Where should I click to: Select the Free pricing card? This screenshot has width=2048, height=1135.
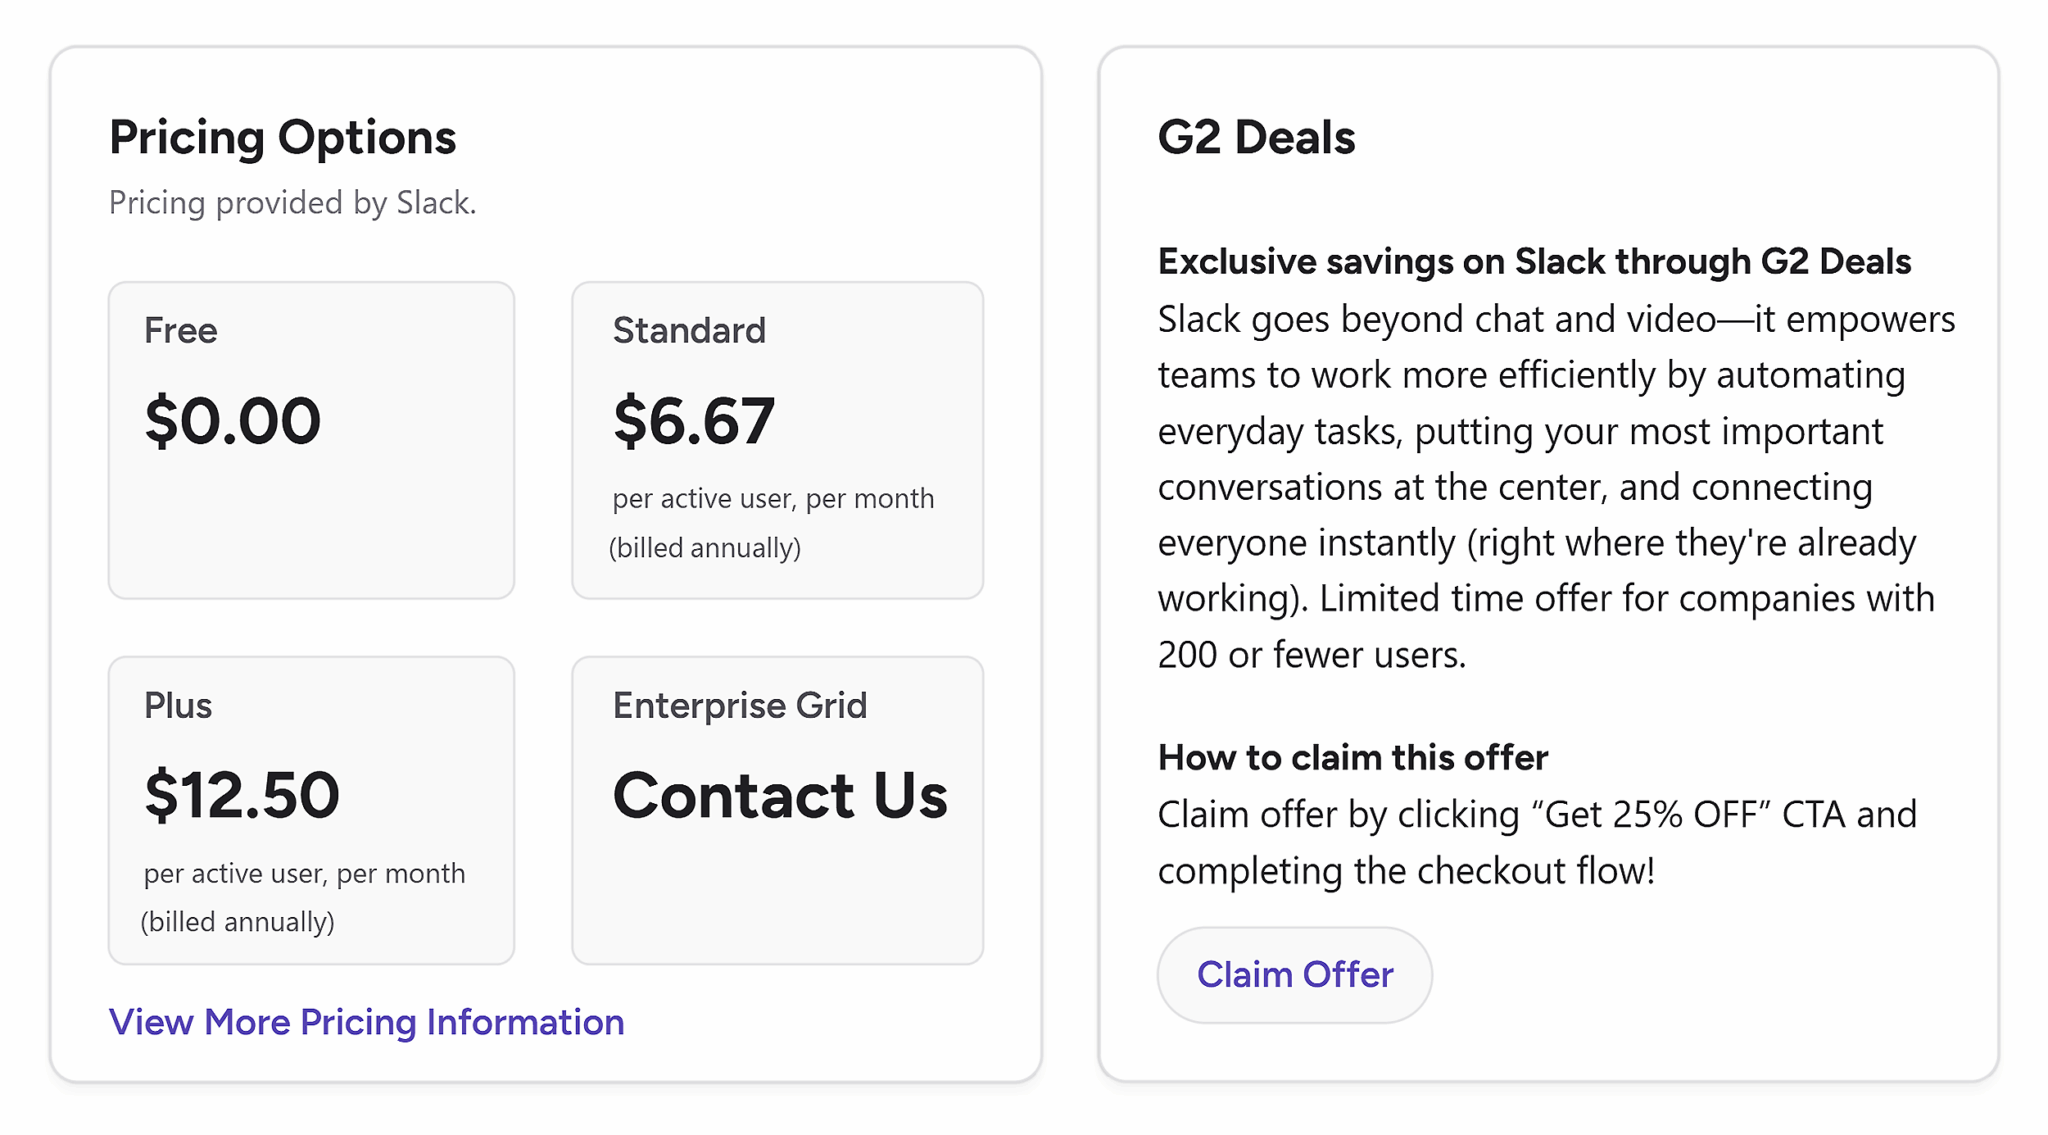click(x=310, y=440)
